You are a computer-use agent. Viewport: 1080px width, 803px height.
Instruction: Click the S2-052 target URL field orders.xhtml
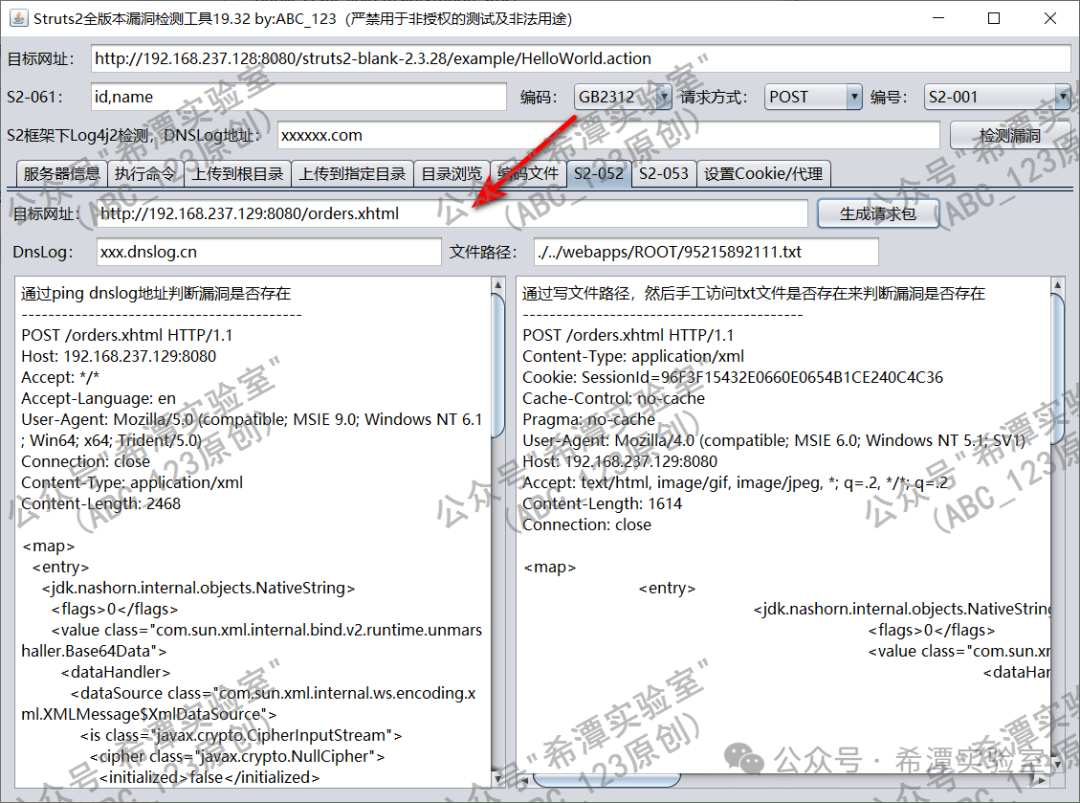tap(451, 213)
